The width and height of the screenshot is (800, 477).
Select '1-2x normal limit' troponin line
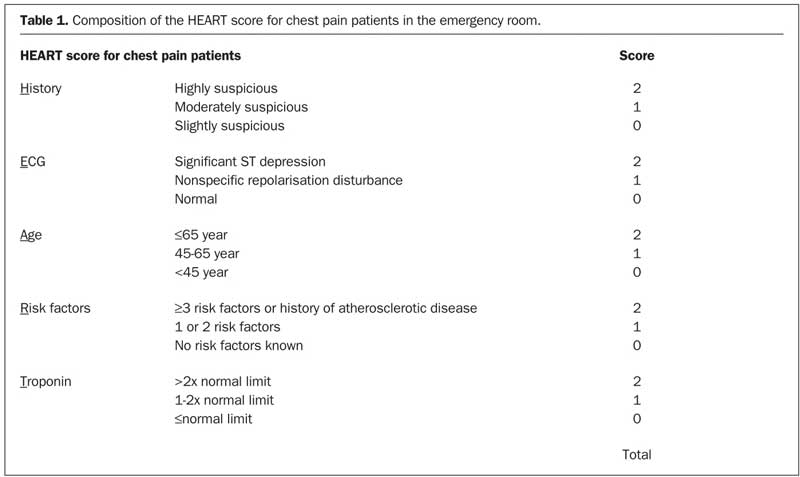click(224, 400)
